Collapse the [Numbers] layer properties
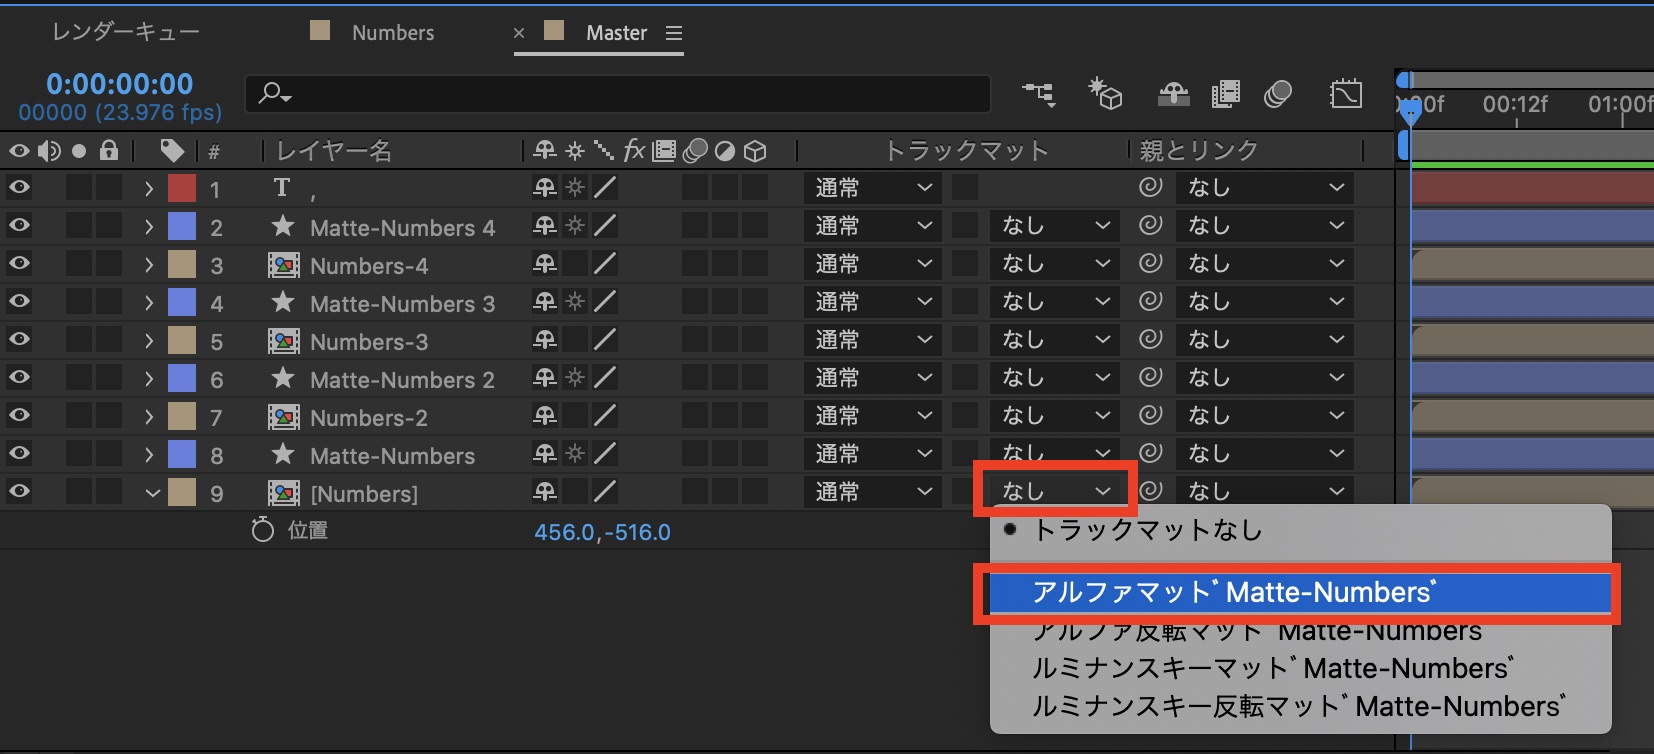Screen dimensions: 1654x754 click(x=152, y=493)
